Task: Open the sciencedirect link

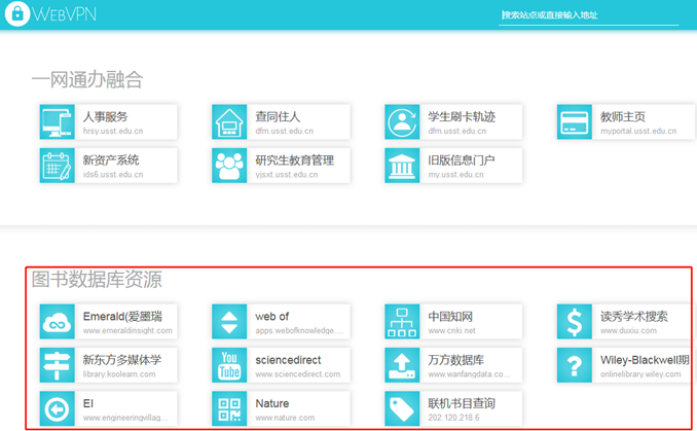Action: (x=281, y=365)
